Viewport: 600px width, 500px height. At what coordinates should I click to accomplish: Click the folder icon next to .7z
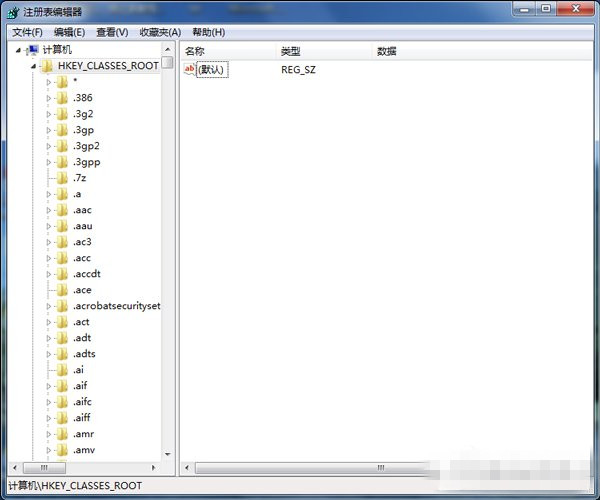tap(62, 178)
